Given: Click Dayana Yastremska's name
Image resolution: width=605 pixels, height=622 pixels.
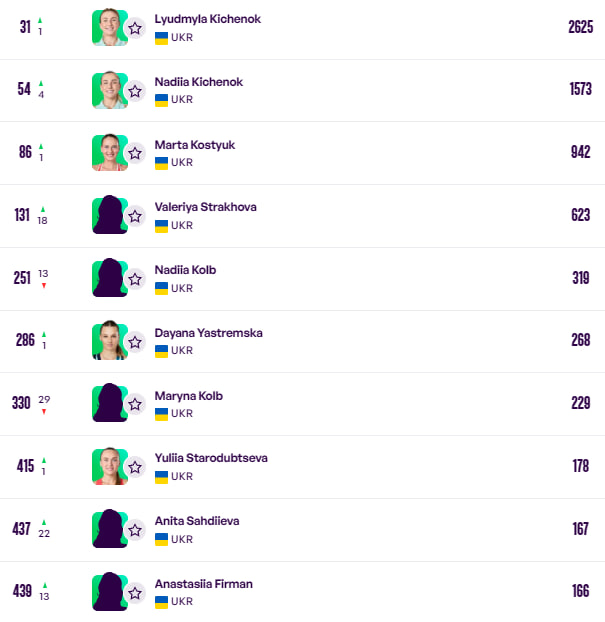Looking at the screenshot, I should pyautogui.click(x=208, y=333).
